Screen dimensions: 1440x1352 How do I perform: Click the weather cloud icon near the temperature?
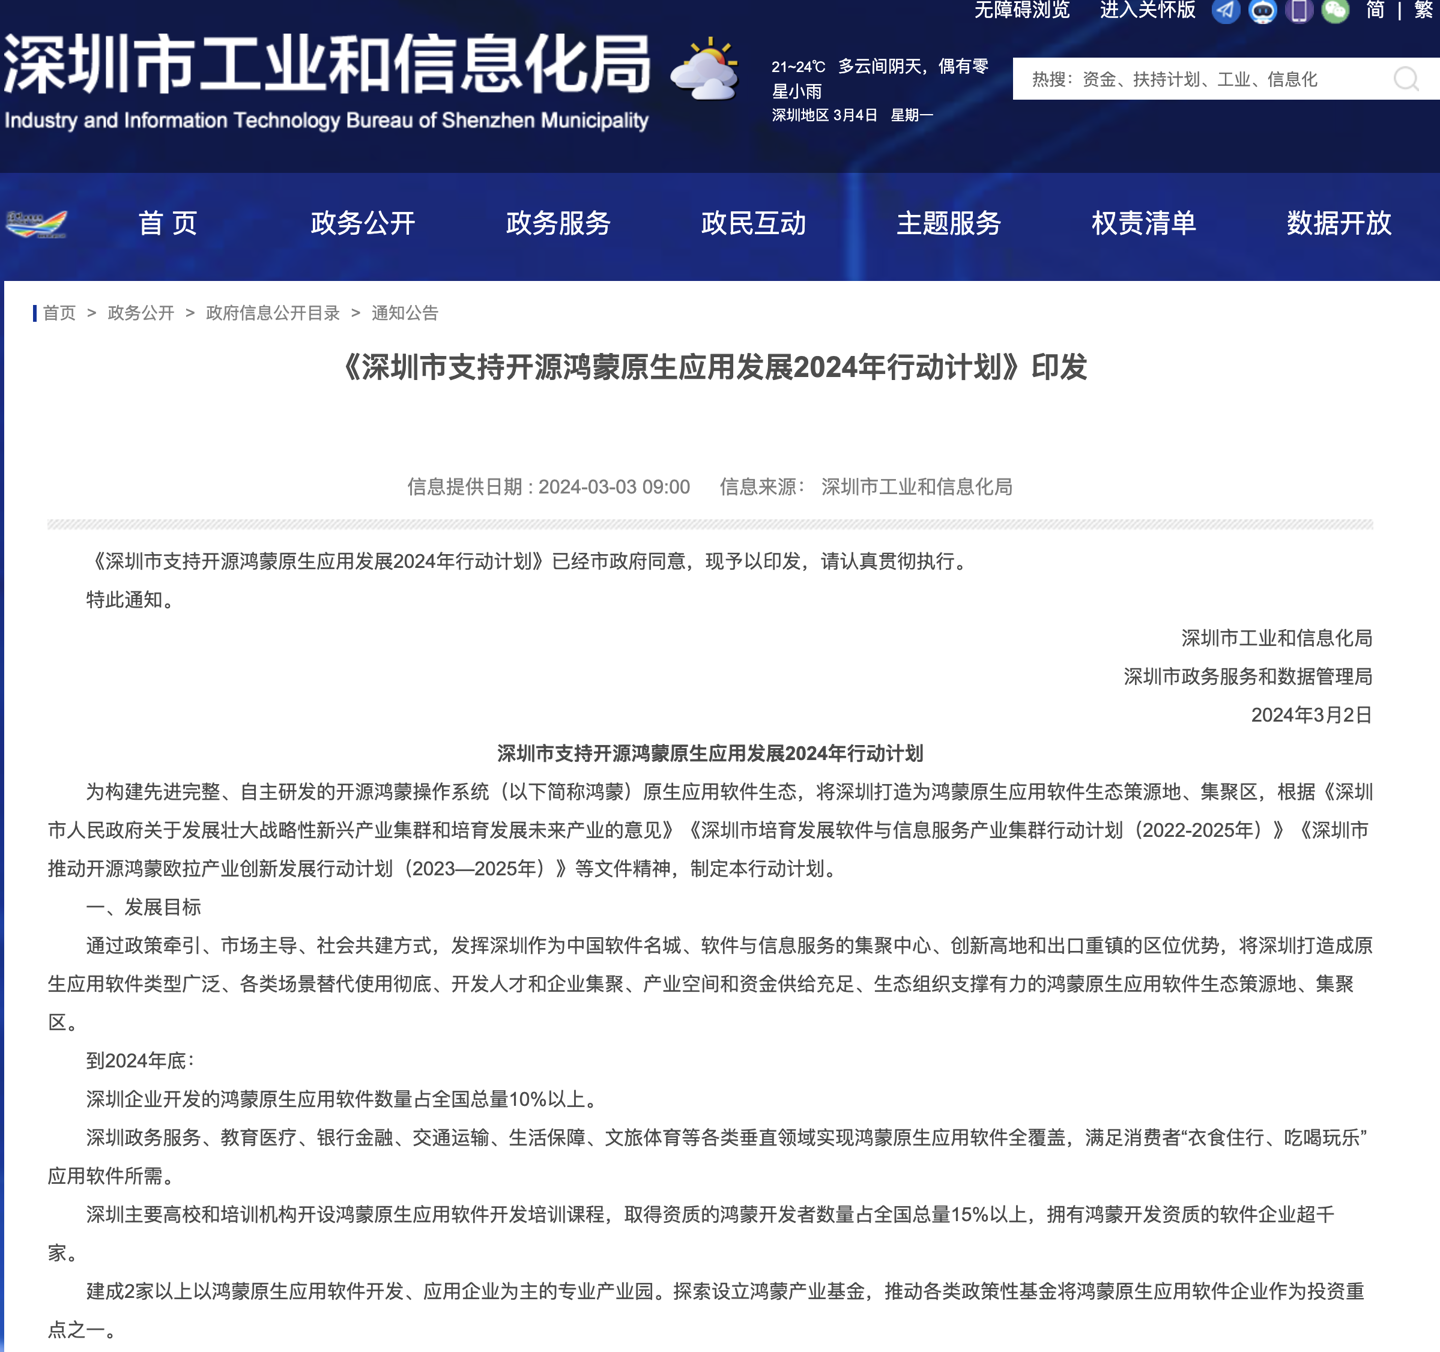(706, 72)
